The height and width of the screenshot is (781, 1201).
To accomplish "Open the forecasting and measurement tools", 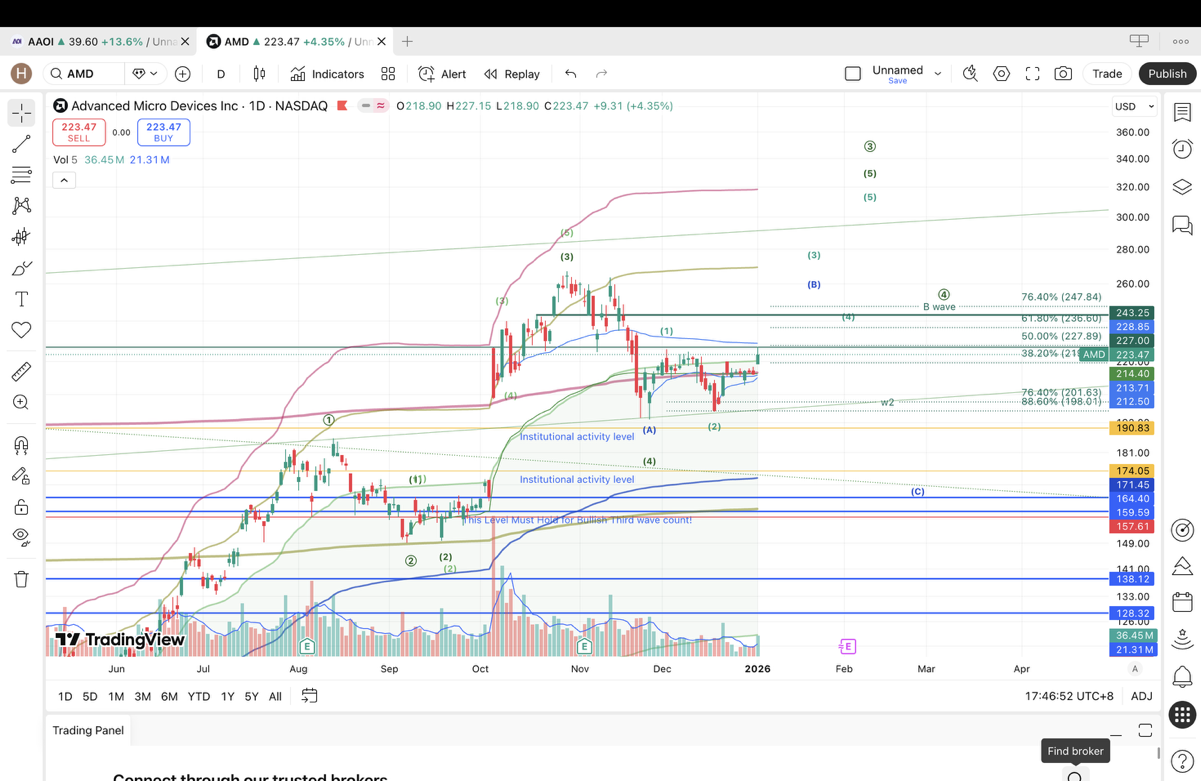I will 21,237.
